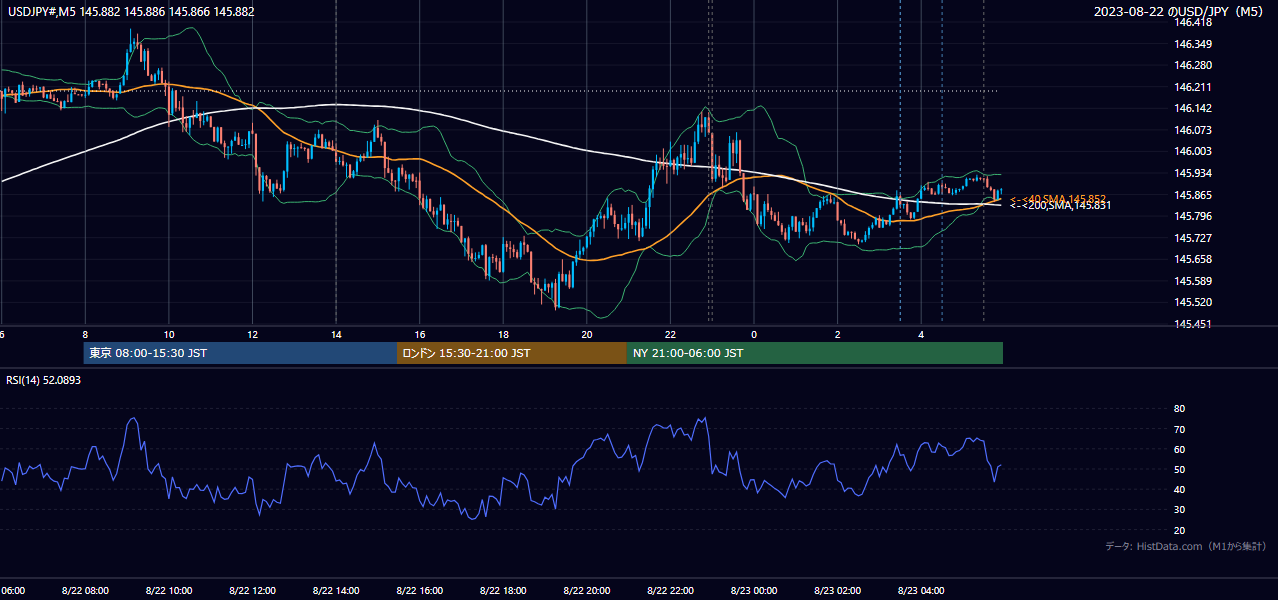
Task: Click hour tick '22' under the price chart
Action: pos(670,334)
